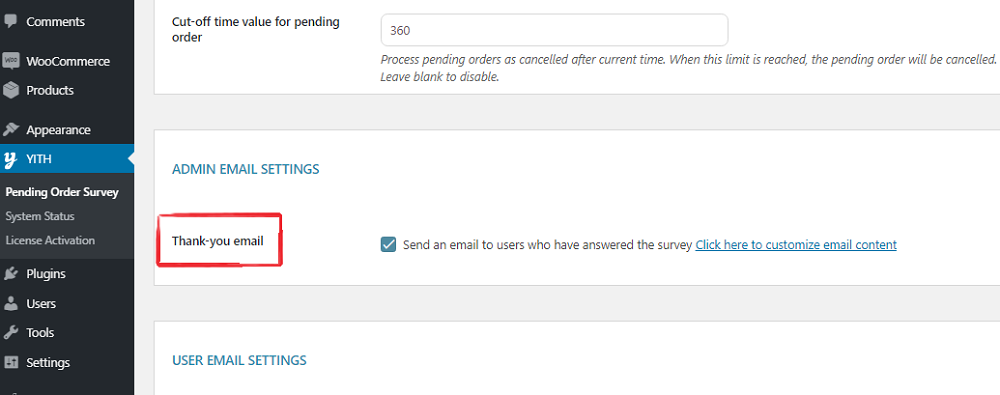The height and width of the screenshot is (395, 1000).
Task: Click the Plugins plug icon
Action: coord(10,274)
